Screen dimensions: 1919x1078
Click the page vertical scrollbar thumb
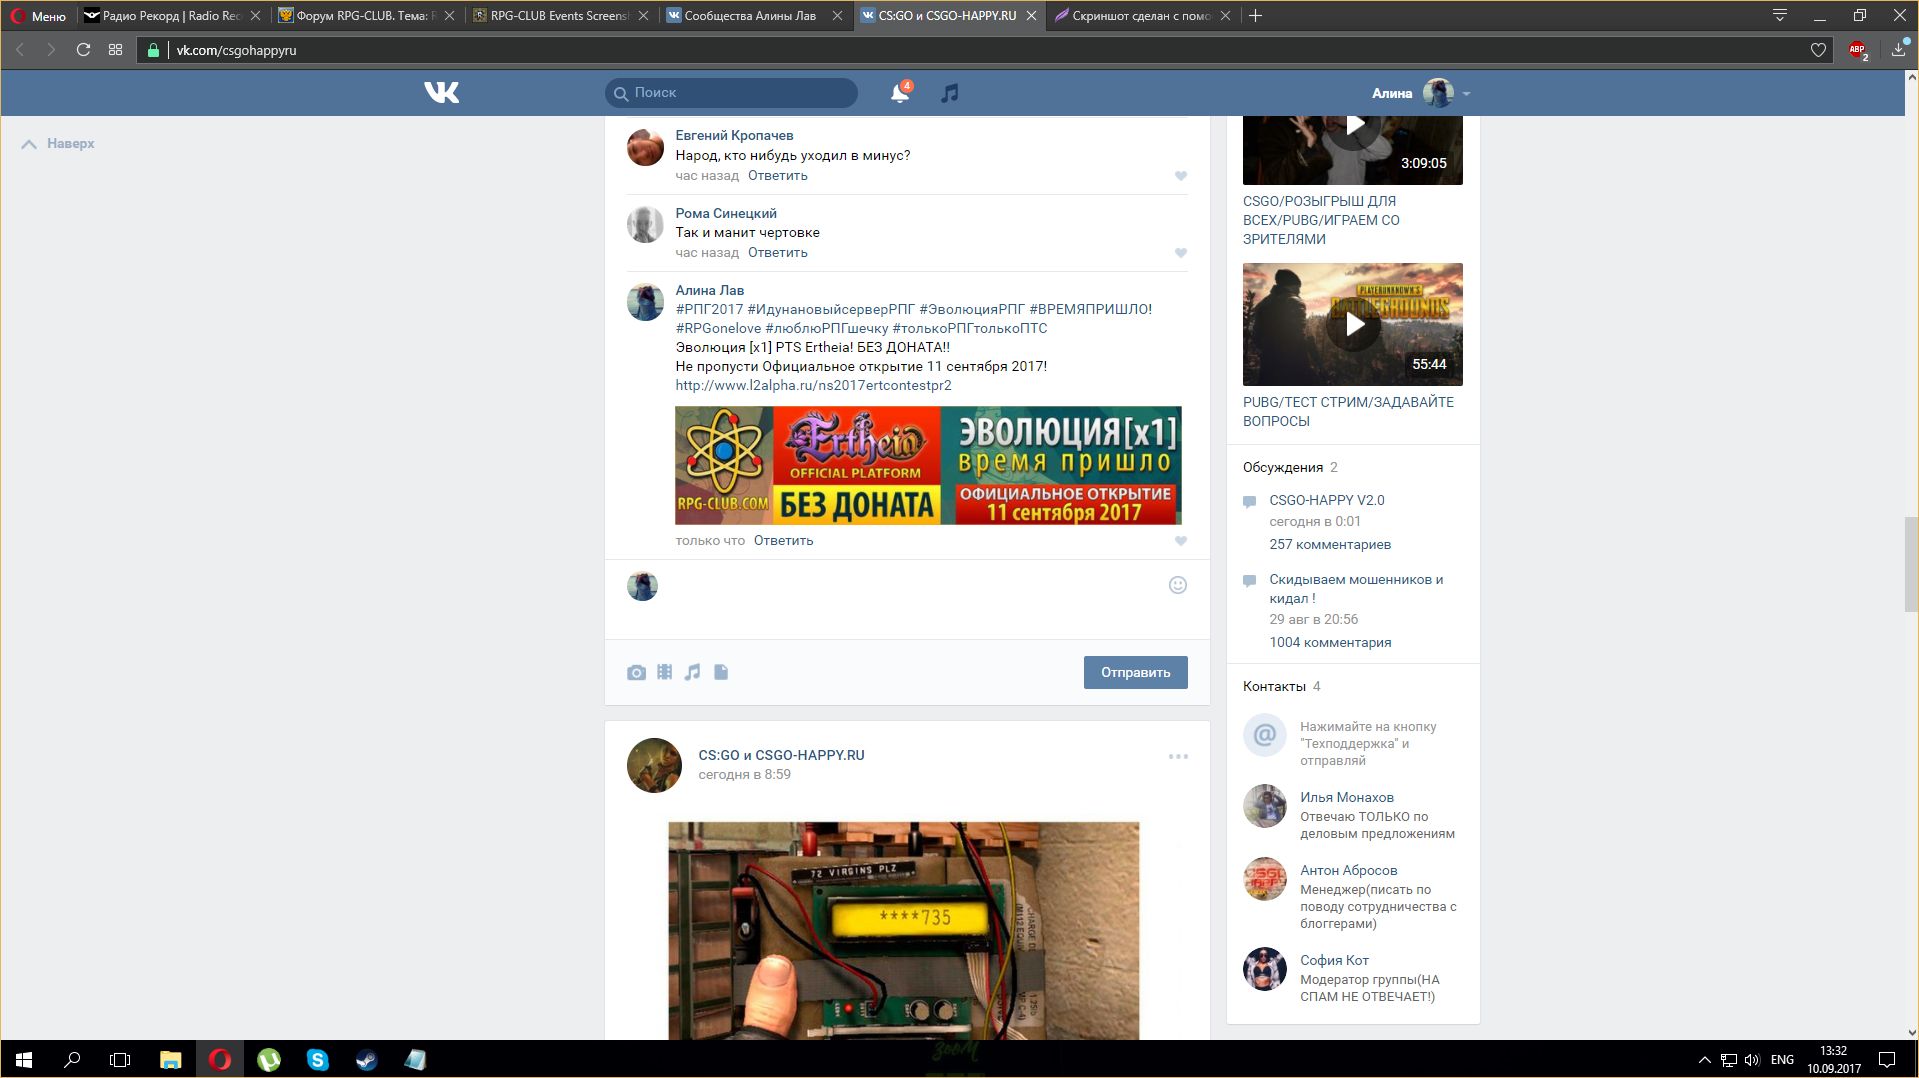(1911, 563)
